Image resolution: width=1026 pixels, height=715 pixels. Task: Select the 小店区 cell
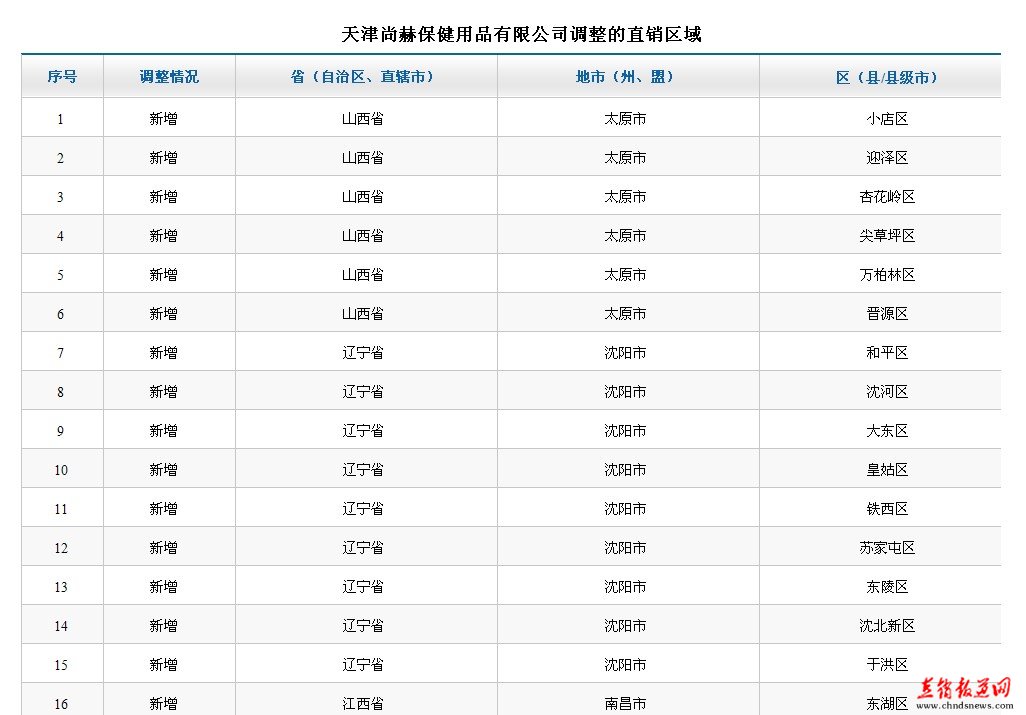click(x=887, y=119)
